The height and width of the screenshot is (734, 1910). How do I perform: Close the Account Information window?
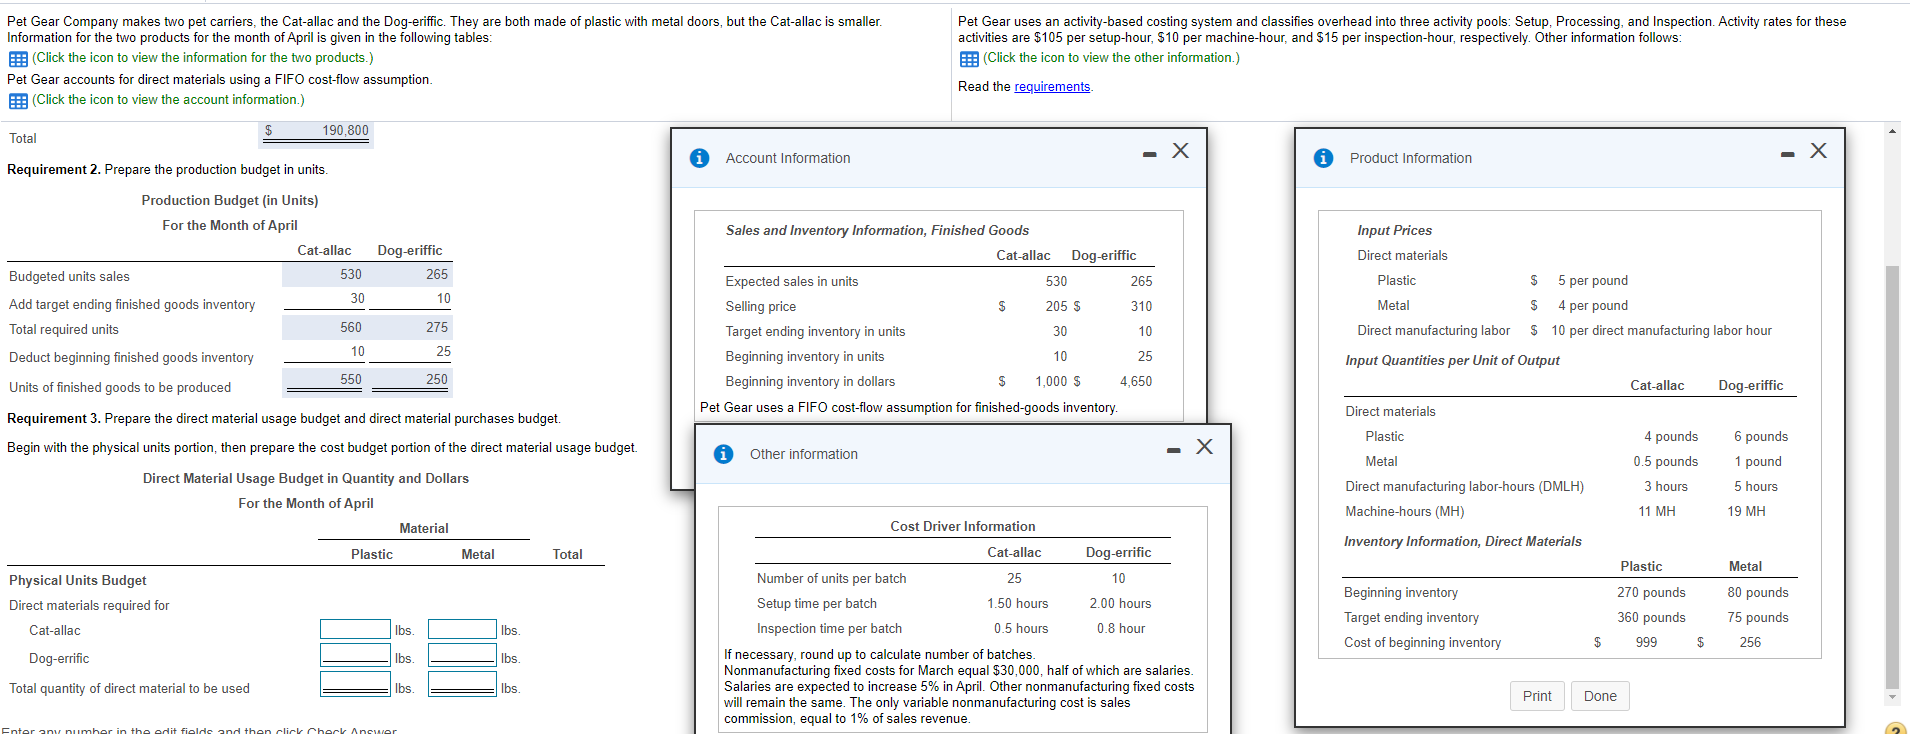(1181, 151)
